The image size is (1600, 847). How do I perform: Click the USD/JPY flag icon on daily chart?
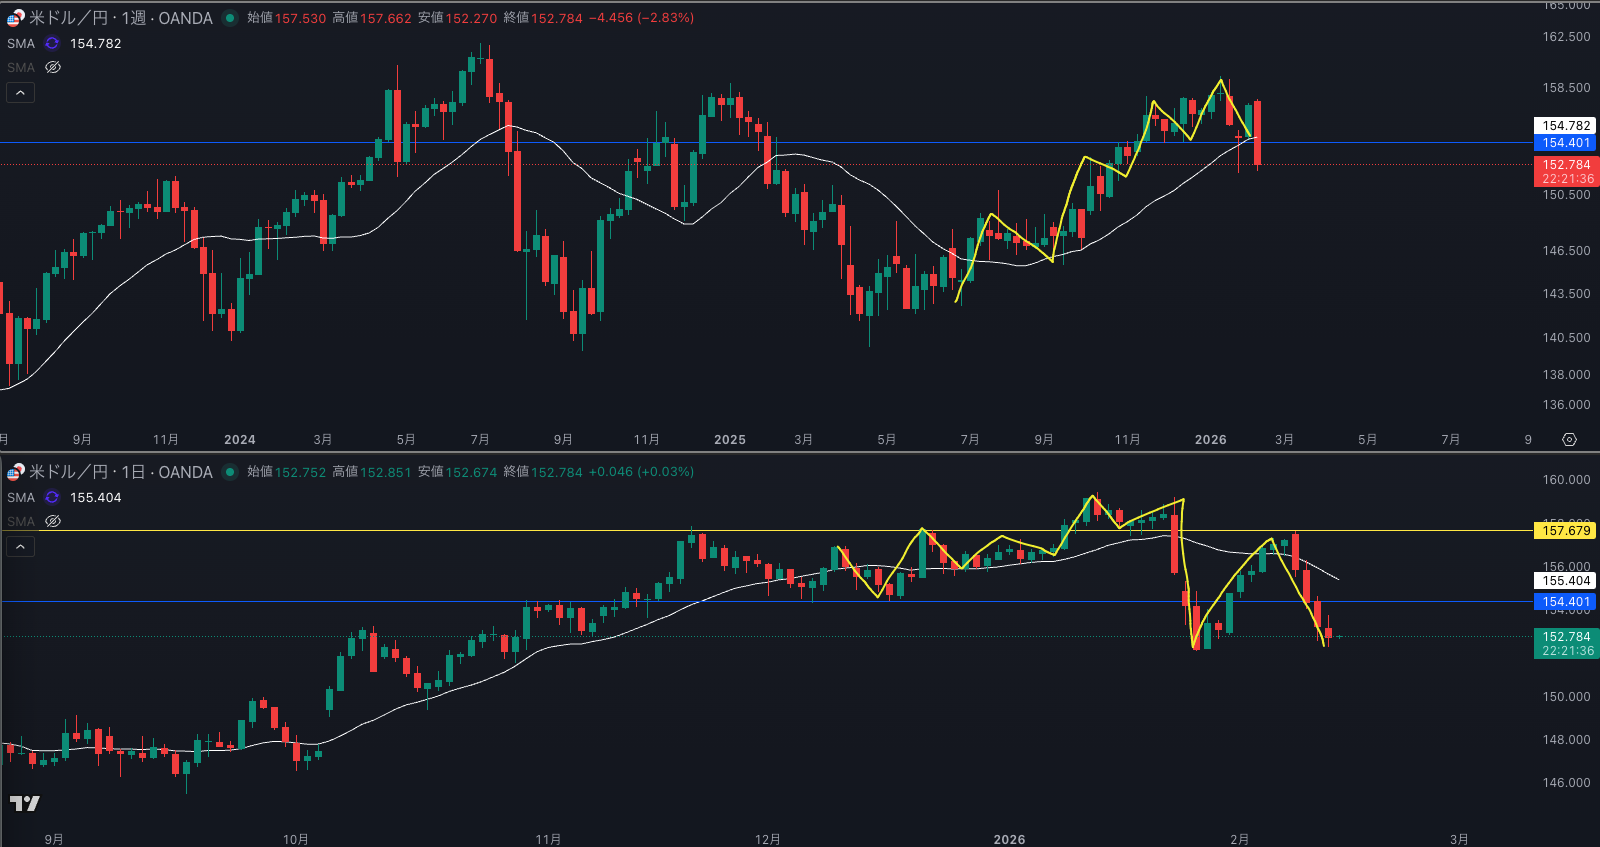[x=16, y=472]
